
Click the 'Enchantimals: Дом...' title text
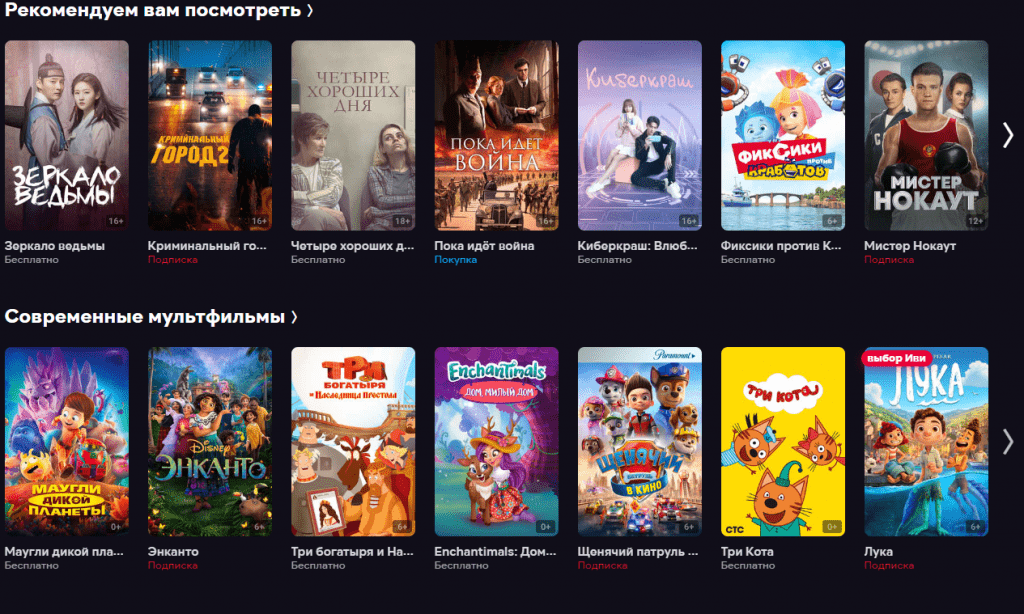click(x=495, y=552)
